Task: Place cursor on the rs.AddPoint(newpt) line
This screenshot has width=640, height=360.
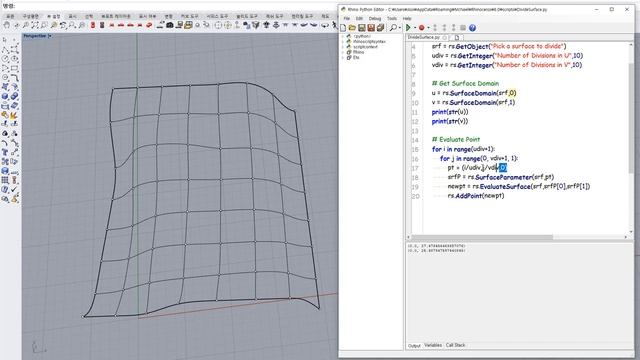Action: (476, 196)
